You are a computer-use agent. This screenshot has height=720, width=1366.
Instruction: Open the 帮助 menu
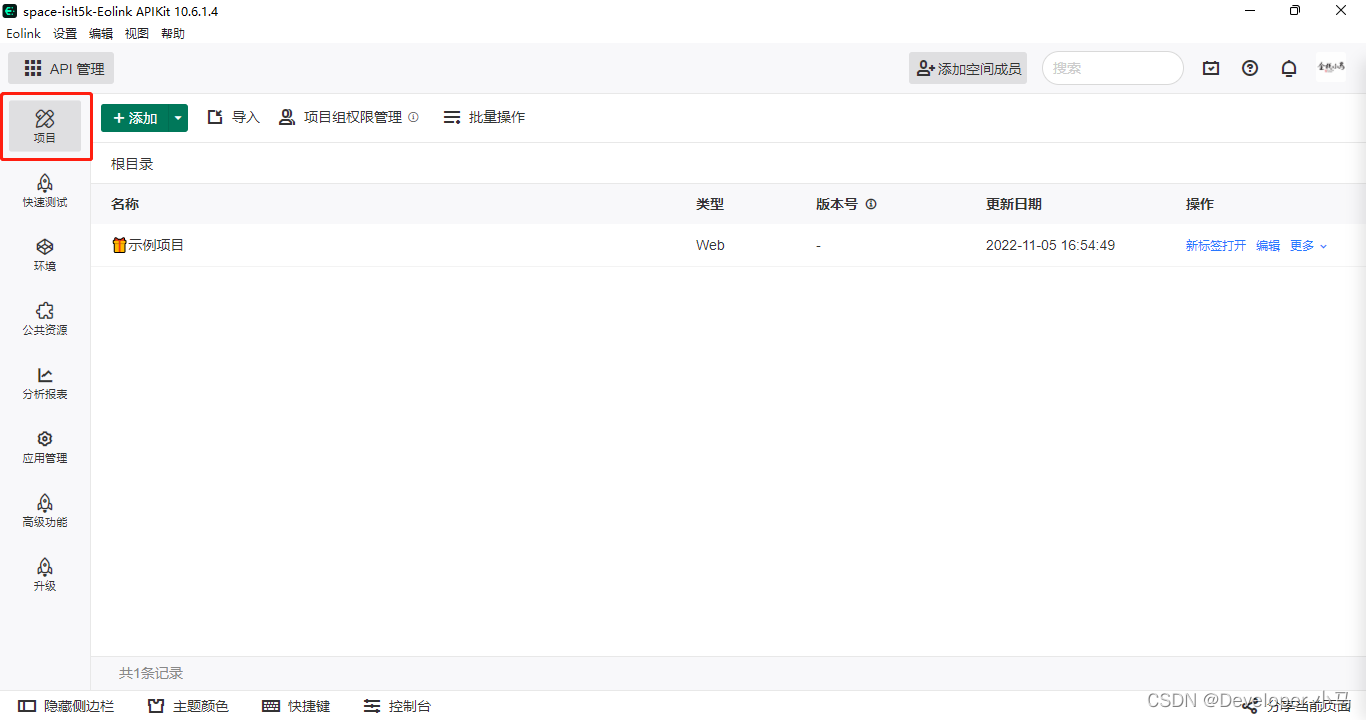tap(173, 33)
